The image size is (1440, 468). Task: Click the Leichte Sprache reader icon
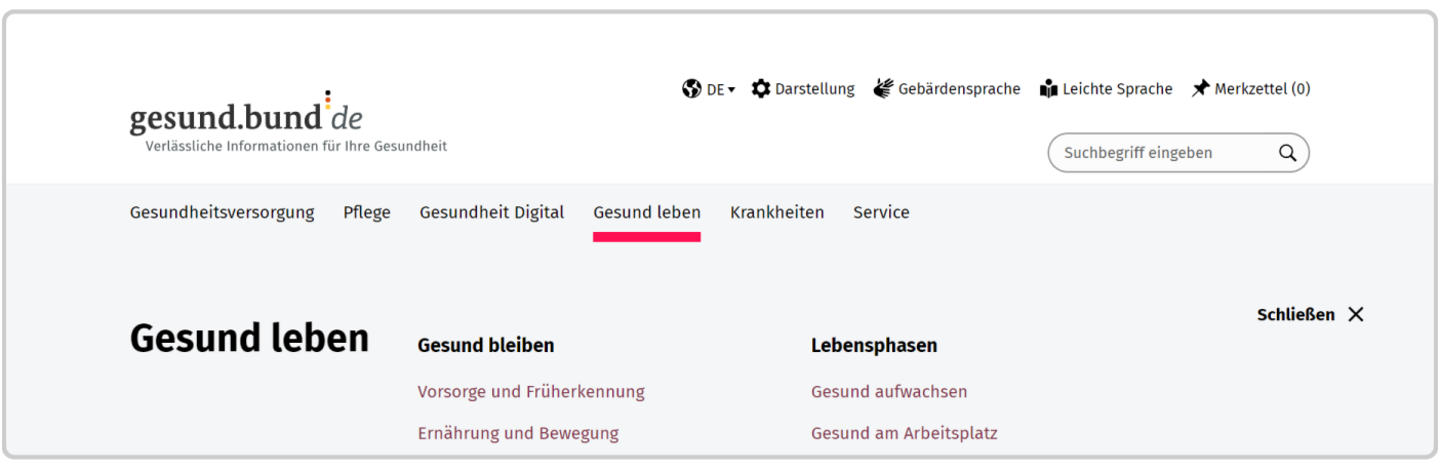(1048, 89)
